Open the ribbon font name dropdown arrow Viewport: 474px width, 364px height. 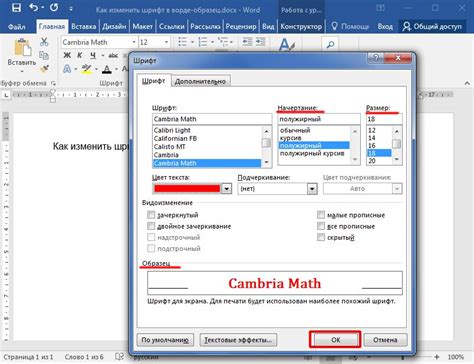(134, 42)
